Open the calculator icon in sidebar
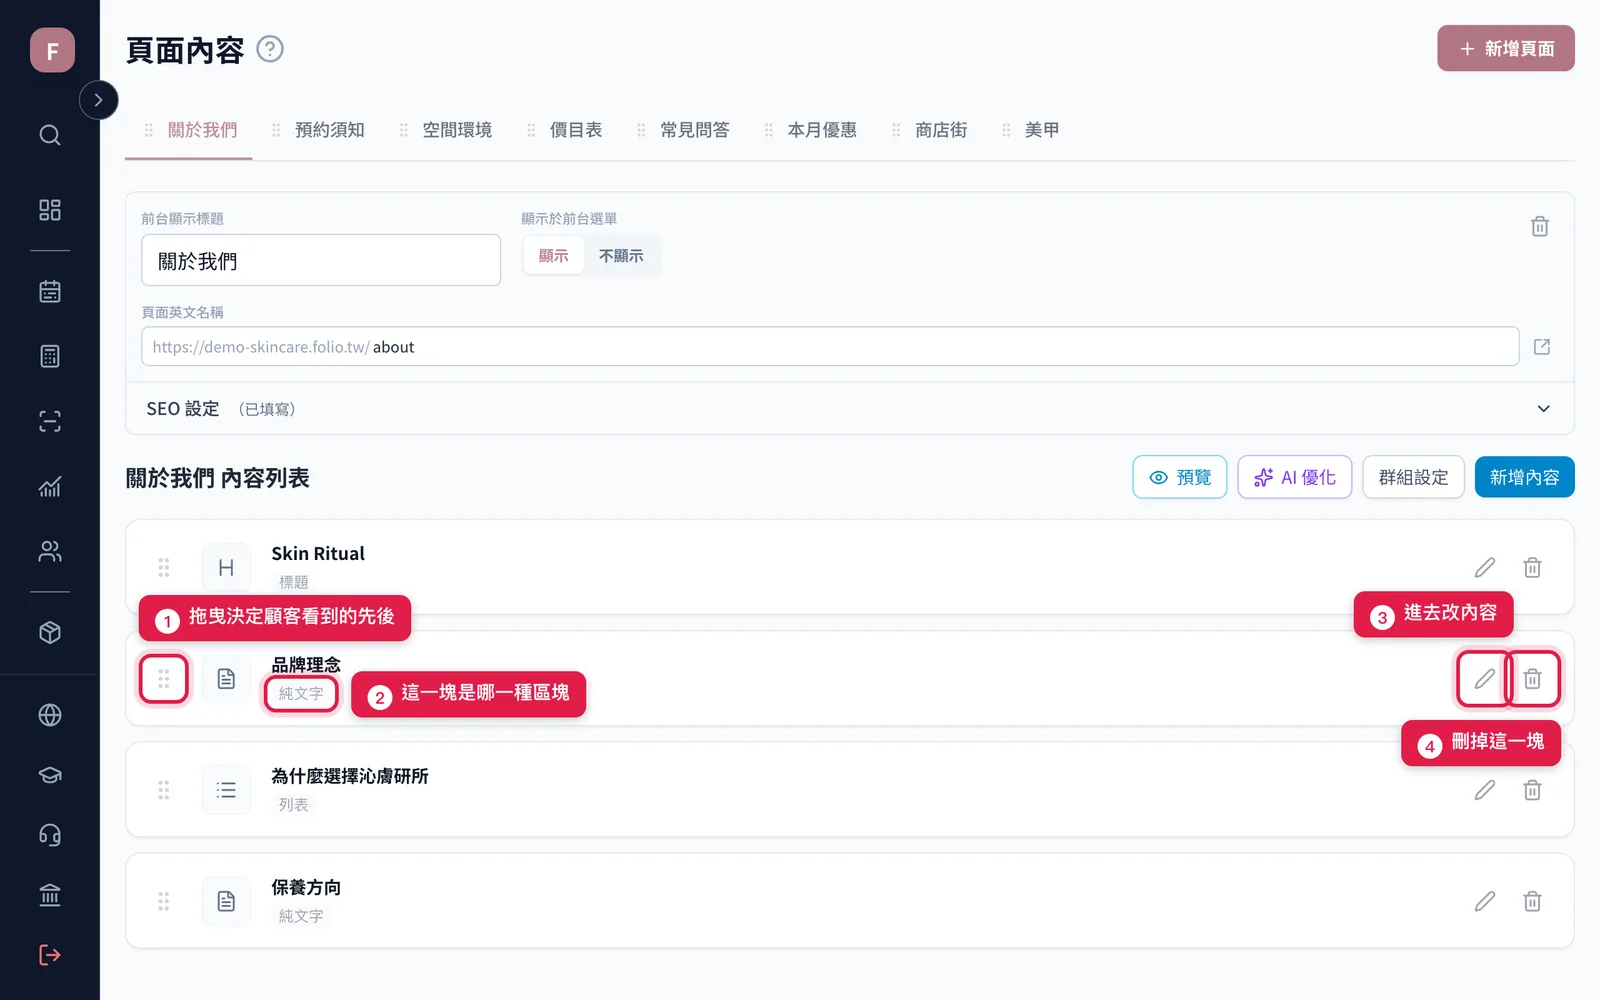1600x1000 pixels. point(50,356)
